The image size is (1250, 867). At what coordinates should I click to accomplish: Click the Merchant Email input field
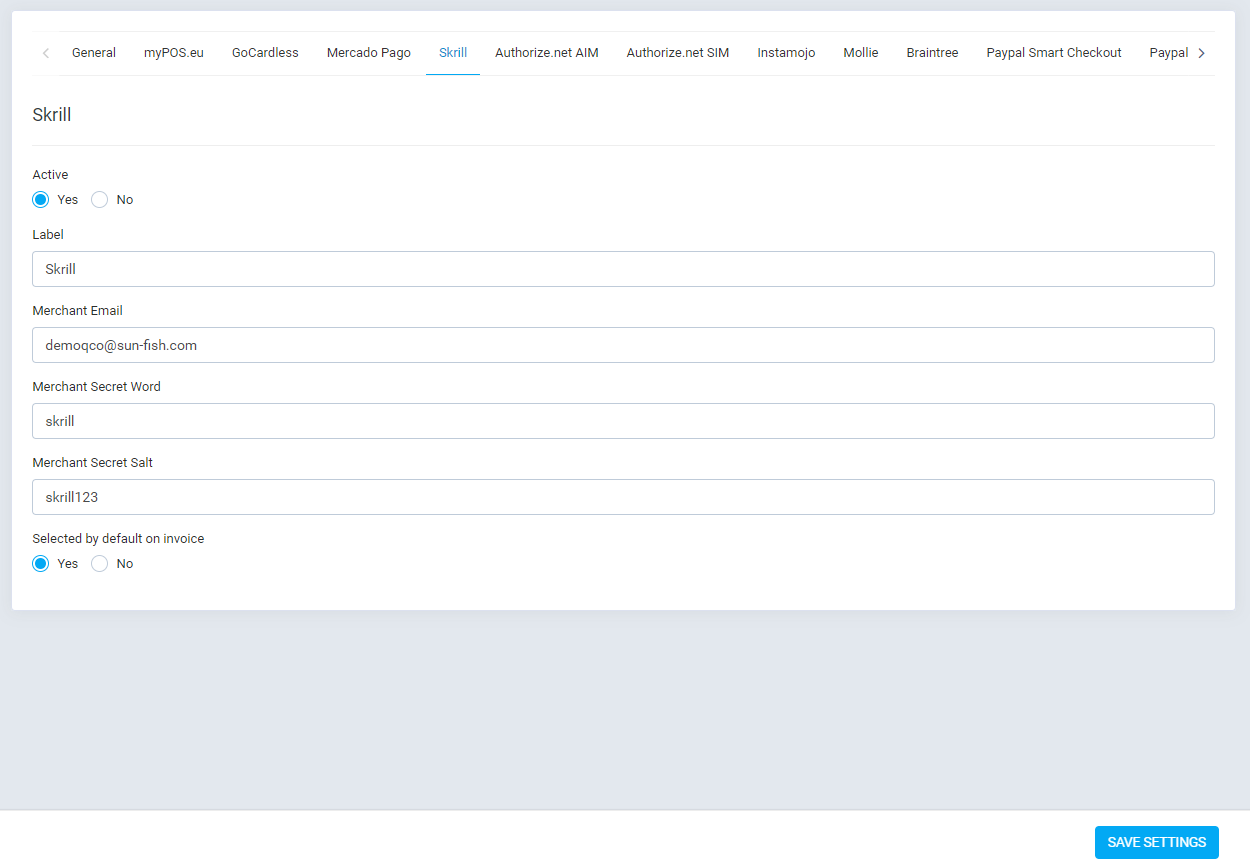click(623, 345)
